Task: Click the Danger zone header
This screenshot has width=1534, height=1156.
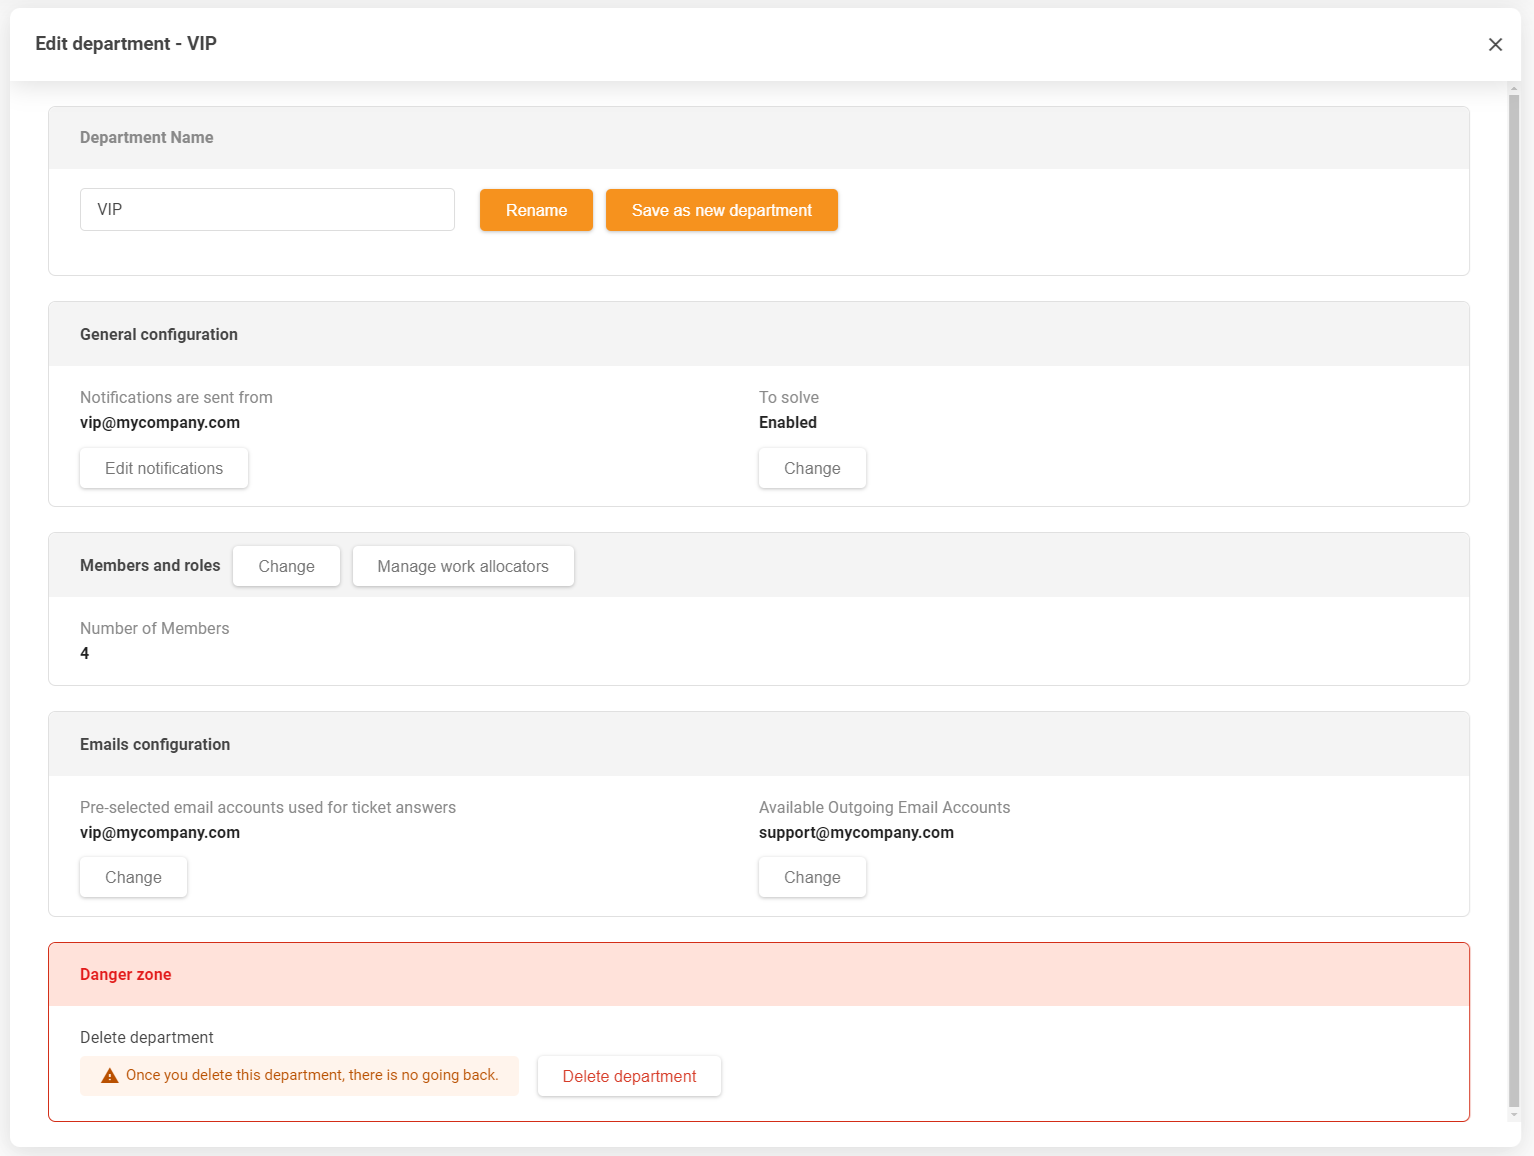Action: 126,975
